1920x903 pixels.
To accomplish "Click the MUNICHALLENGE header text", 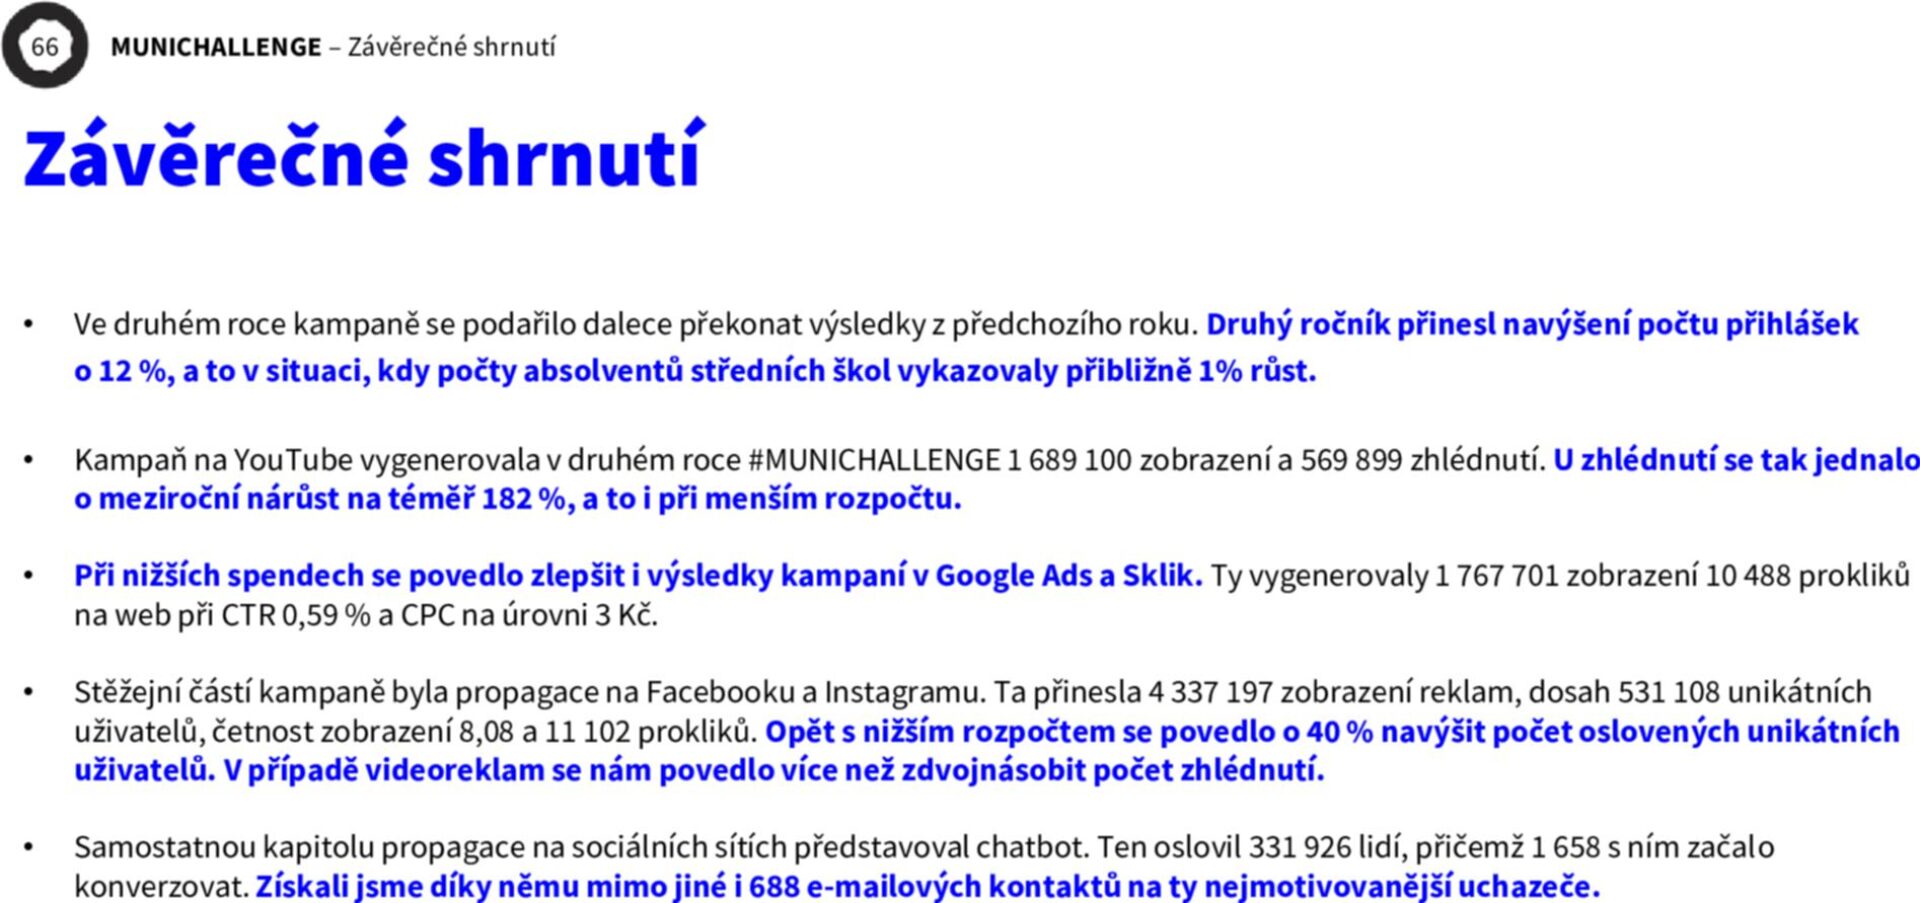I will pos(216,47).
